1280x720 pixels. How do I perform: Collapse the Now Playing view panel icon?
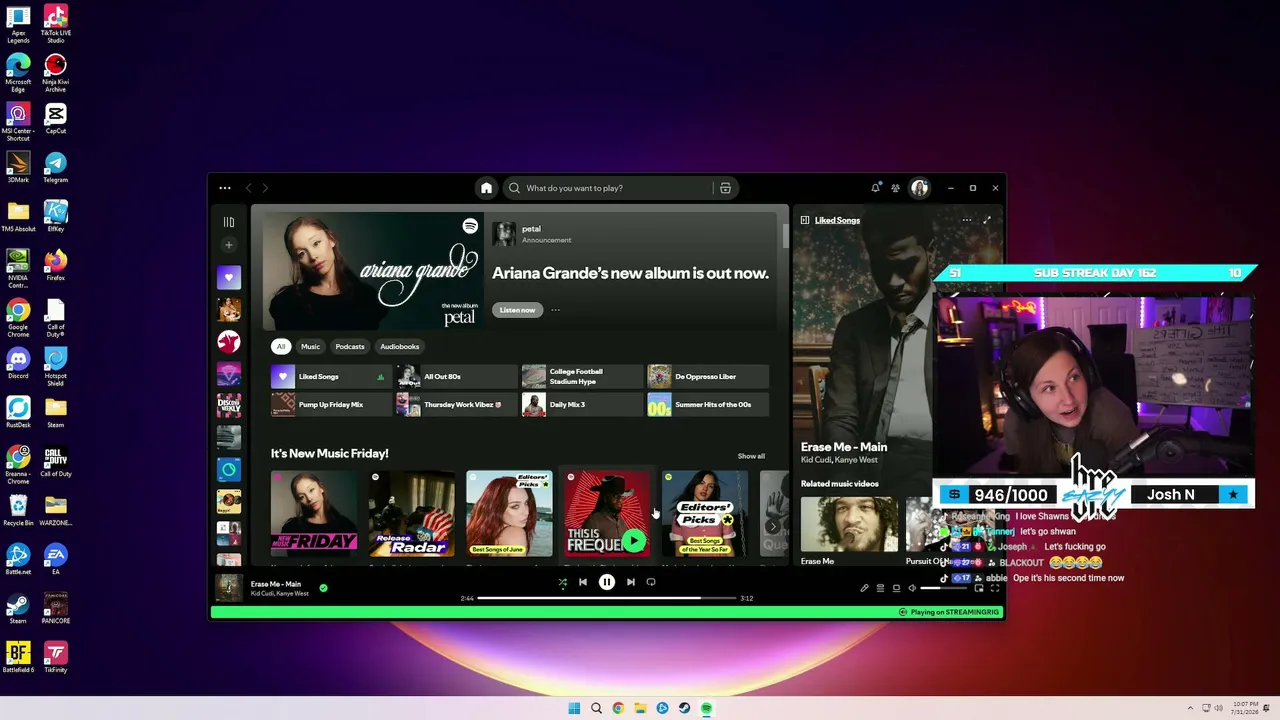(804, 220)
